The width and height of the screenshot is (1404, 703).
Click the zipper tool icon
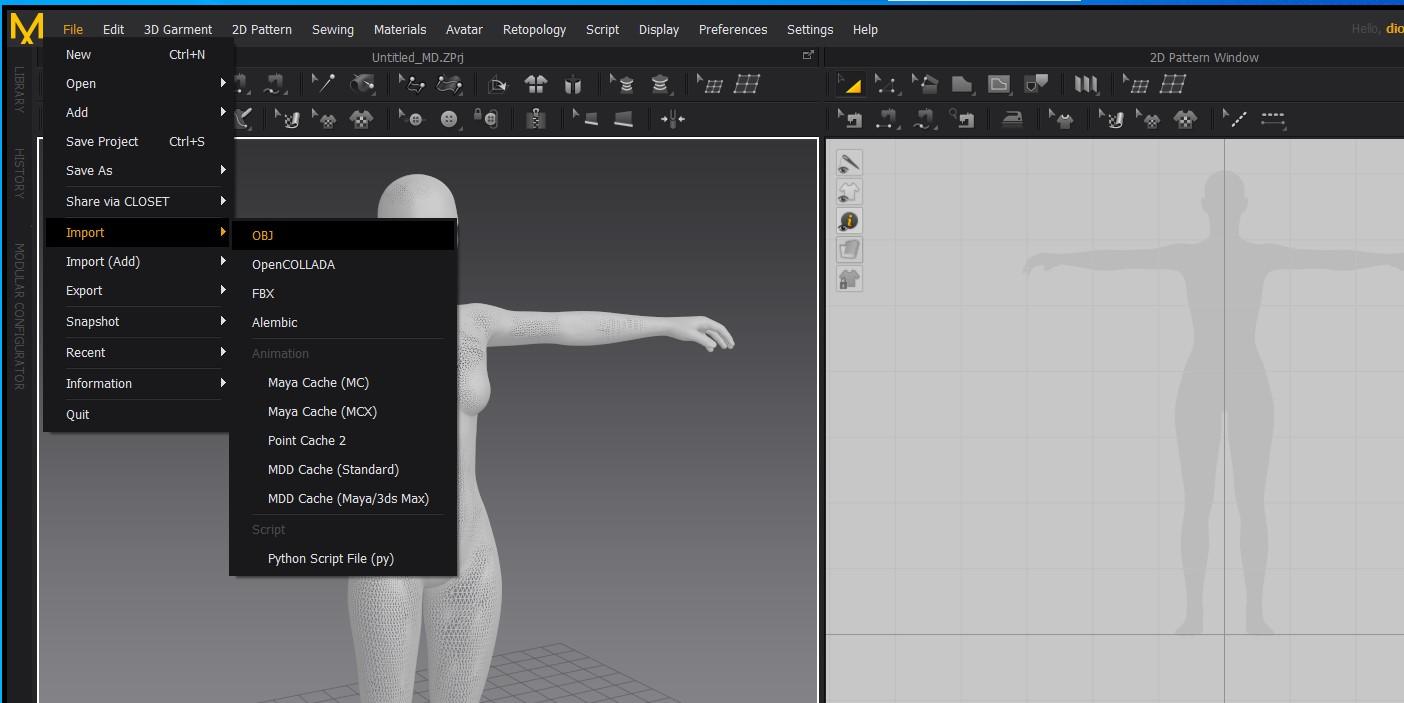pos(536,119)
